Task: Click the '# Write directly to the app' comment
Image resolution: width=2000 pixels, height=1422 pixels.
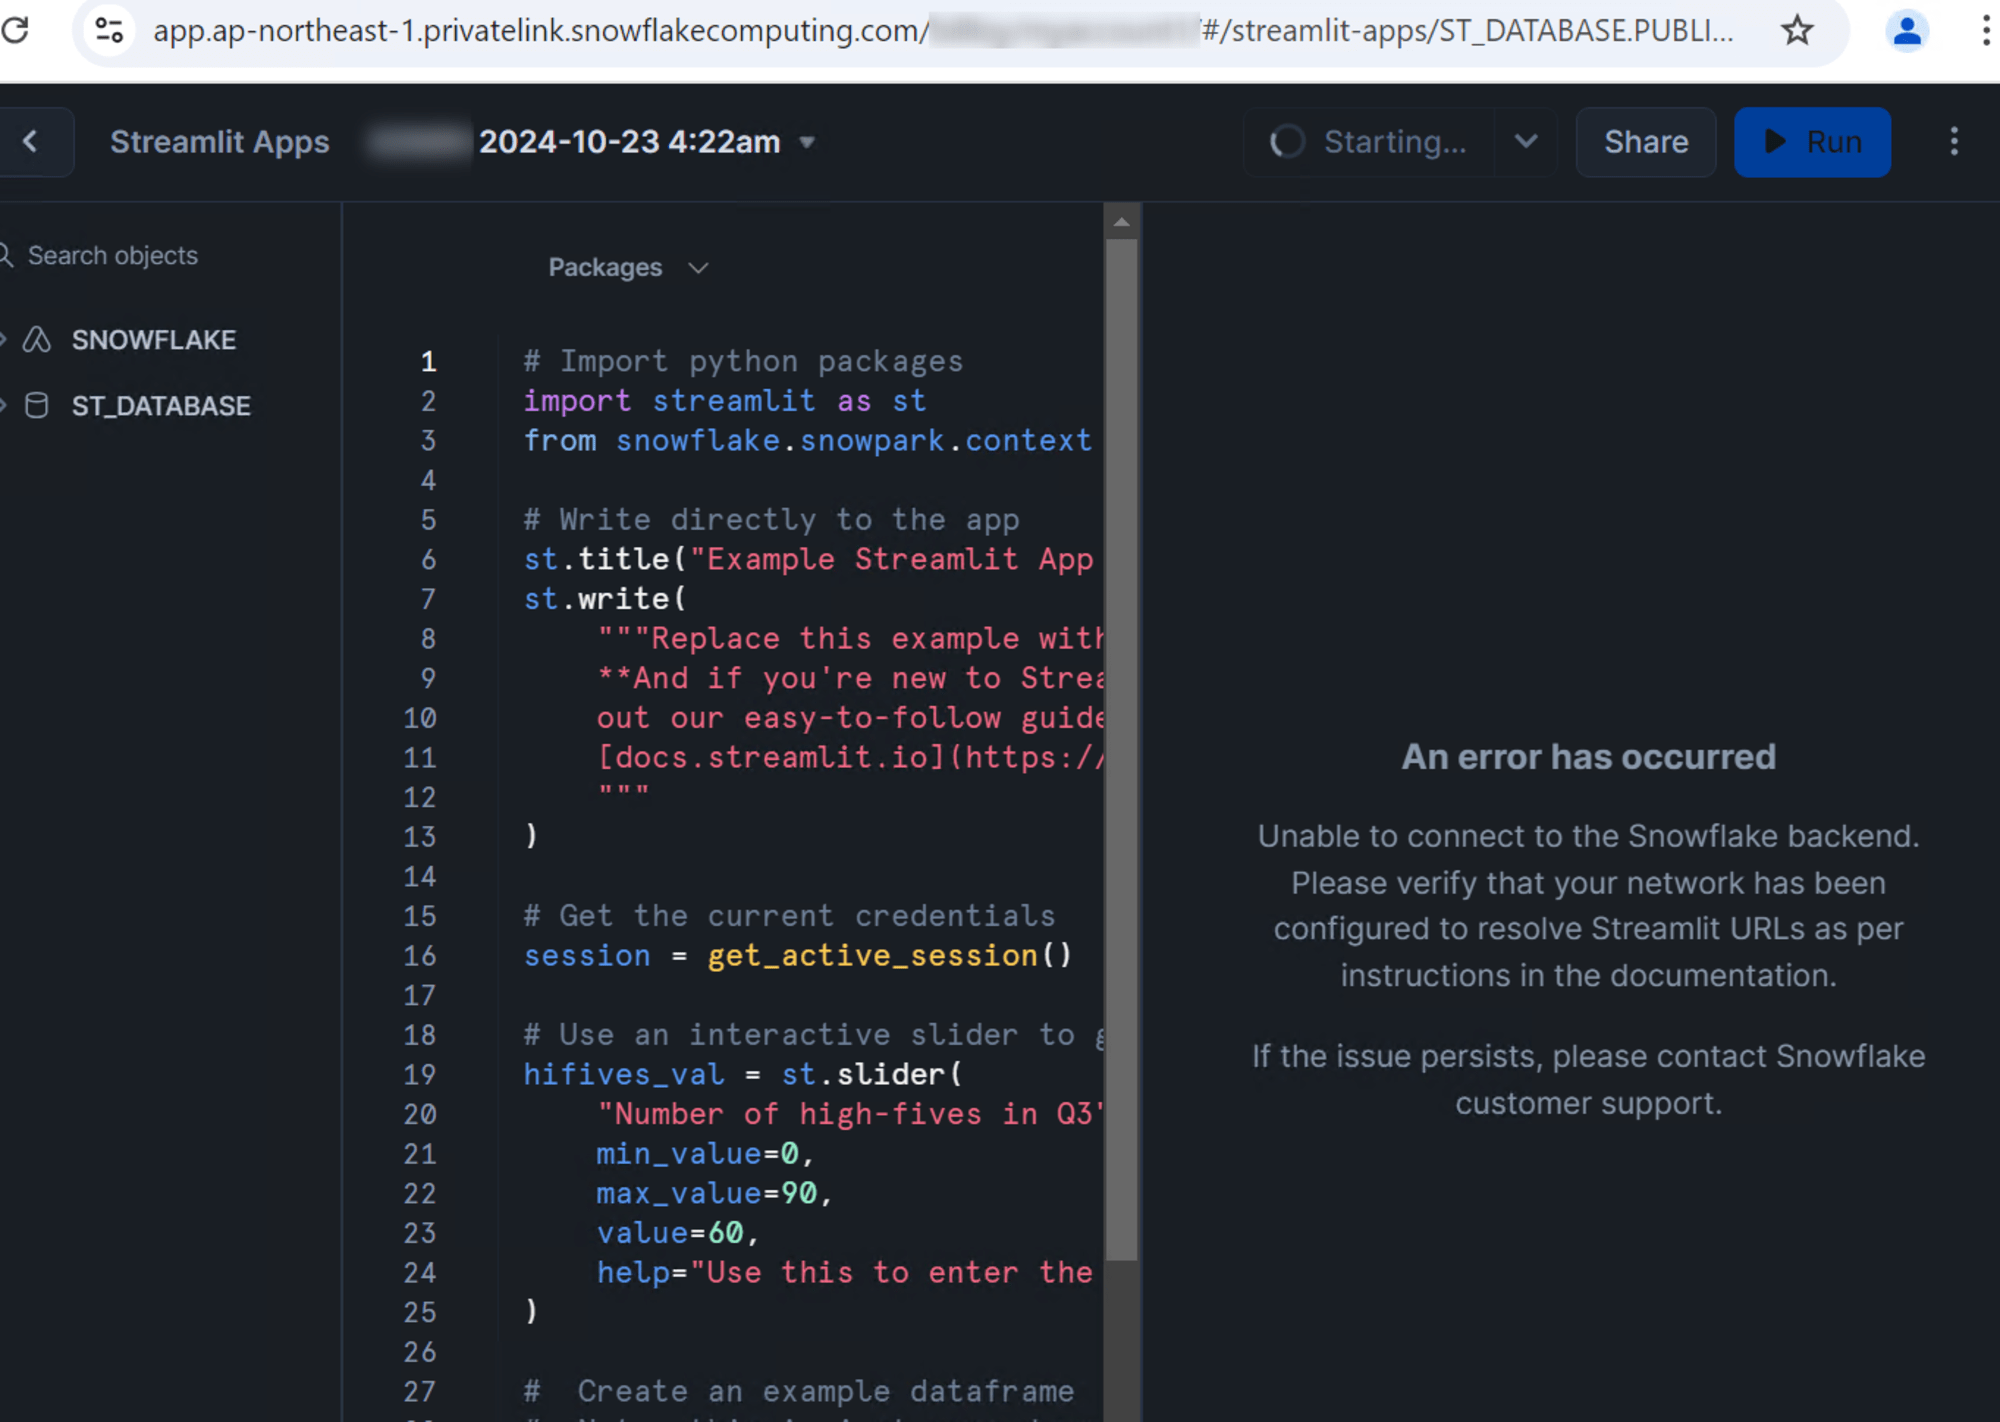Action: (x=771, y=520)
